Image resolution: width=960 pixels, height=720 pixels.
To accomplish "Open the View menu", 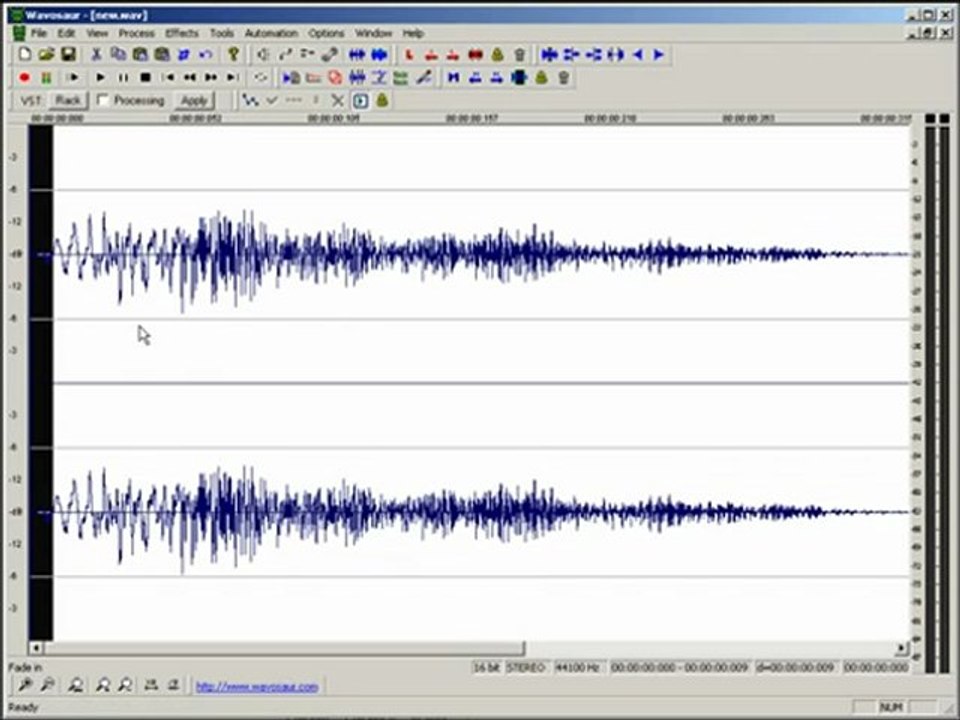I will pos(97,33).
